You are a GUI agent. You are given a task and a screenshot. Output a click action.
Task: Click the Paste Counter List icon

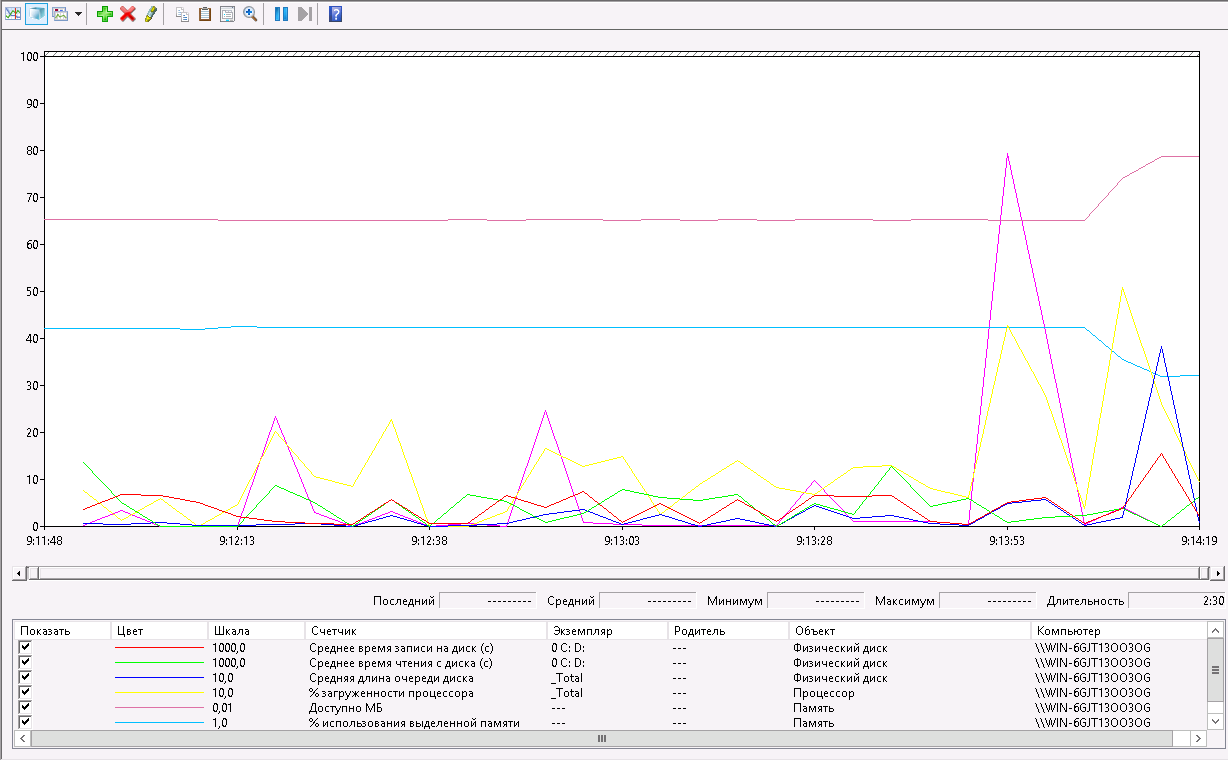pyautogui.click(x=205, y=14)
